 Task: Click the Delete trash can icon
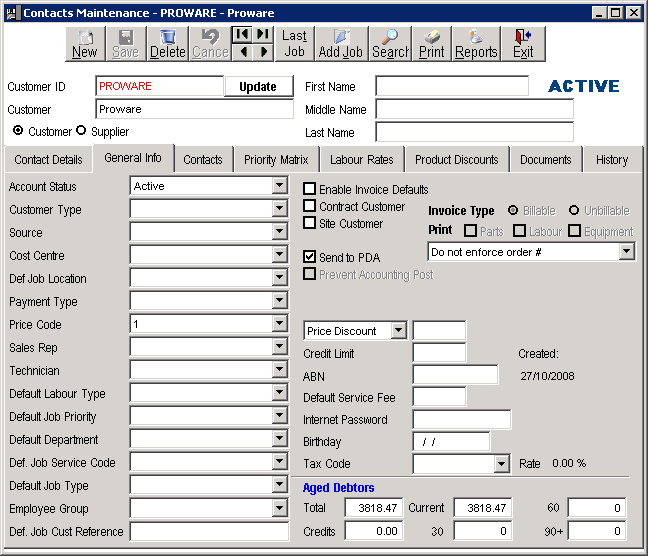168,44
